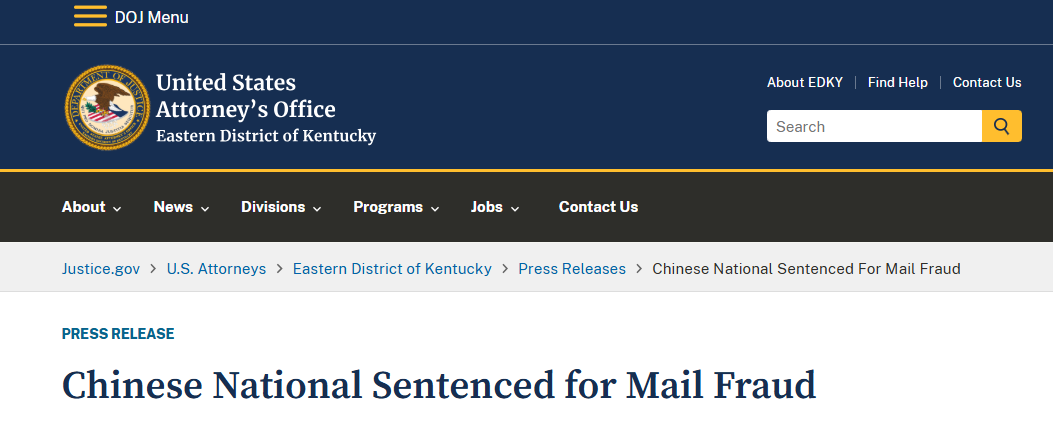Screen dimensions: 1053x426
Task: Click United States Attorney's Office title
Action: (246, 96)
